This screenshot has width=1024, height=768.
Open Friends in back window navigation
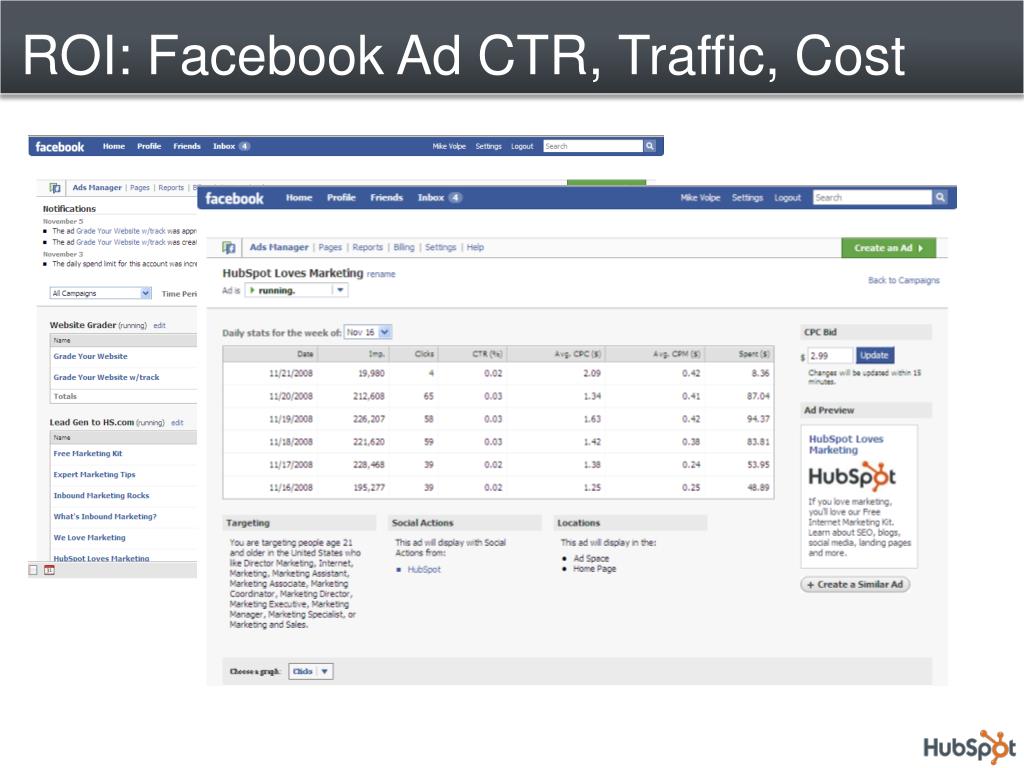tap(187, 146)
